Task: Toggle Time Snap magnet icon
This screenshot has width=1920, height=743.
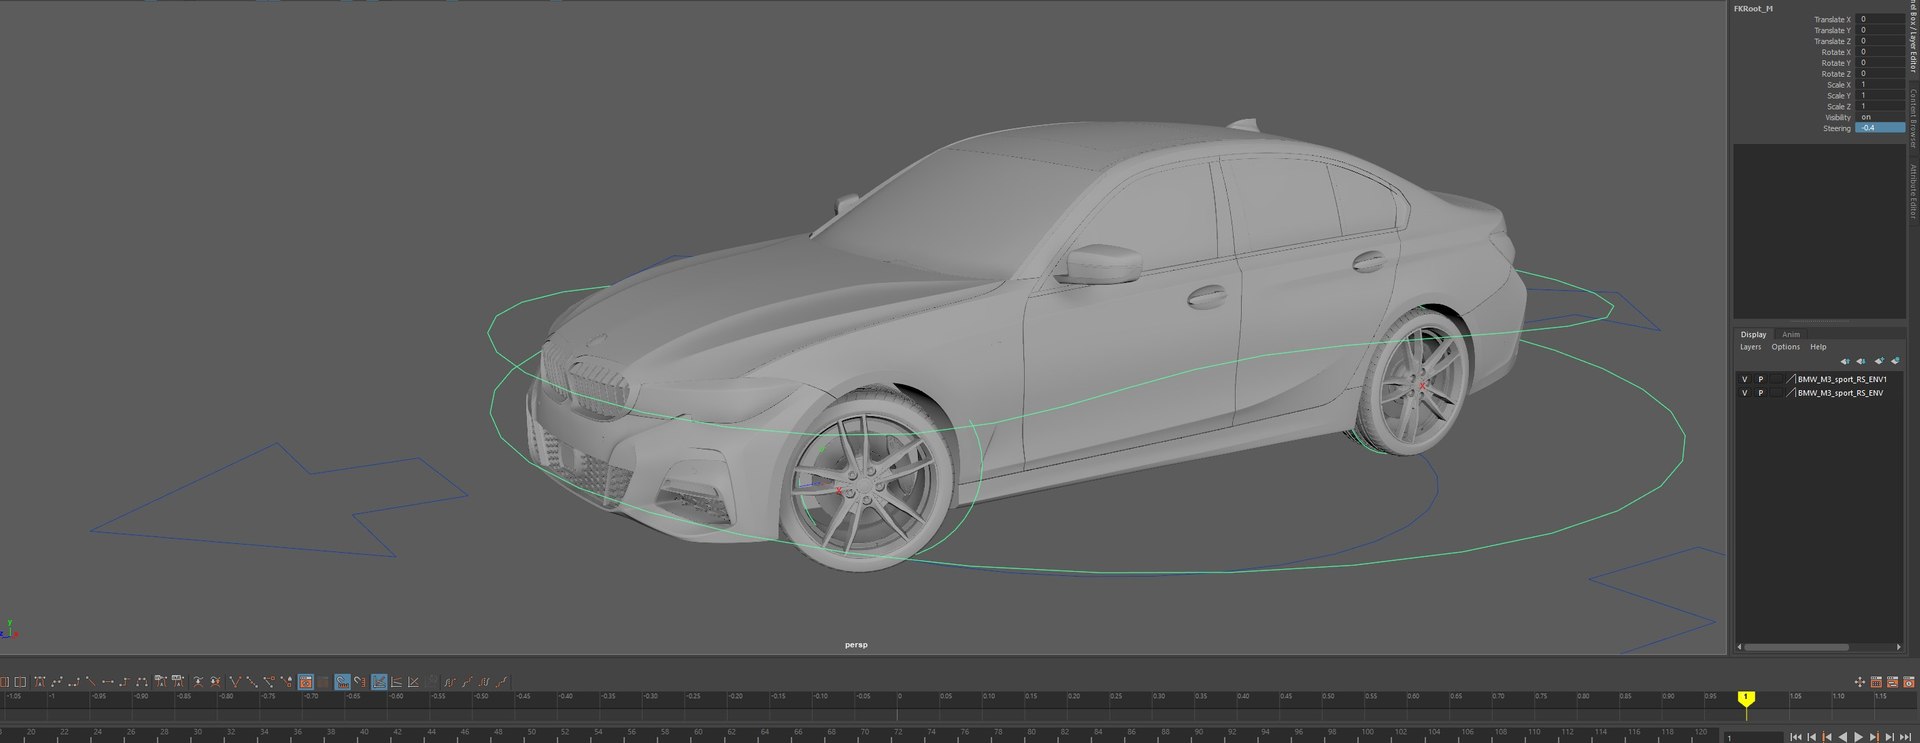Action: click(343, 682)
